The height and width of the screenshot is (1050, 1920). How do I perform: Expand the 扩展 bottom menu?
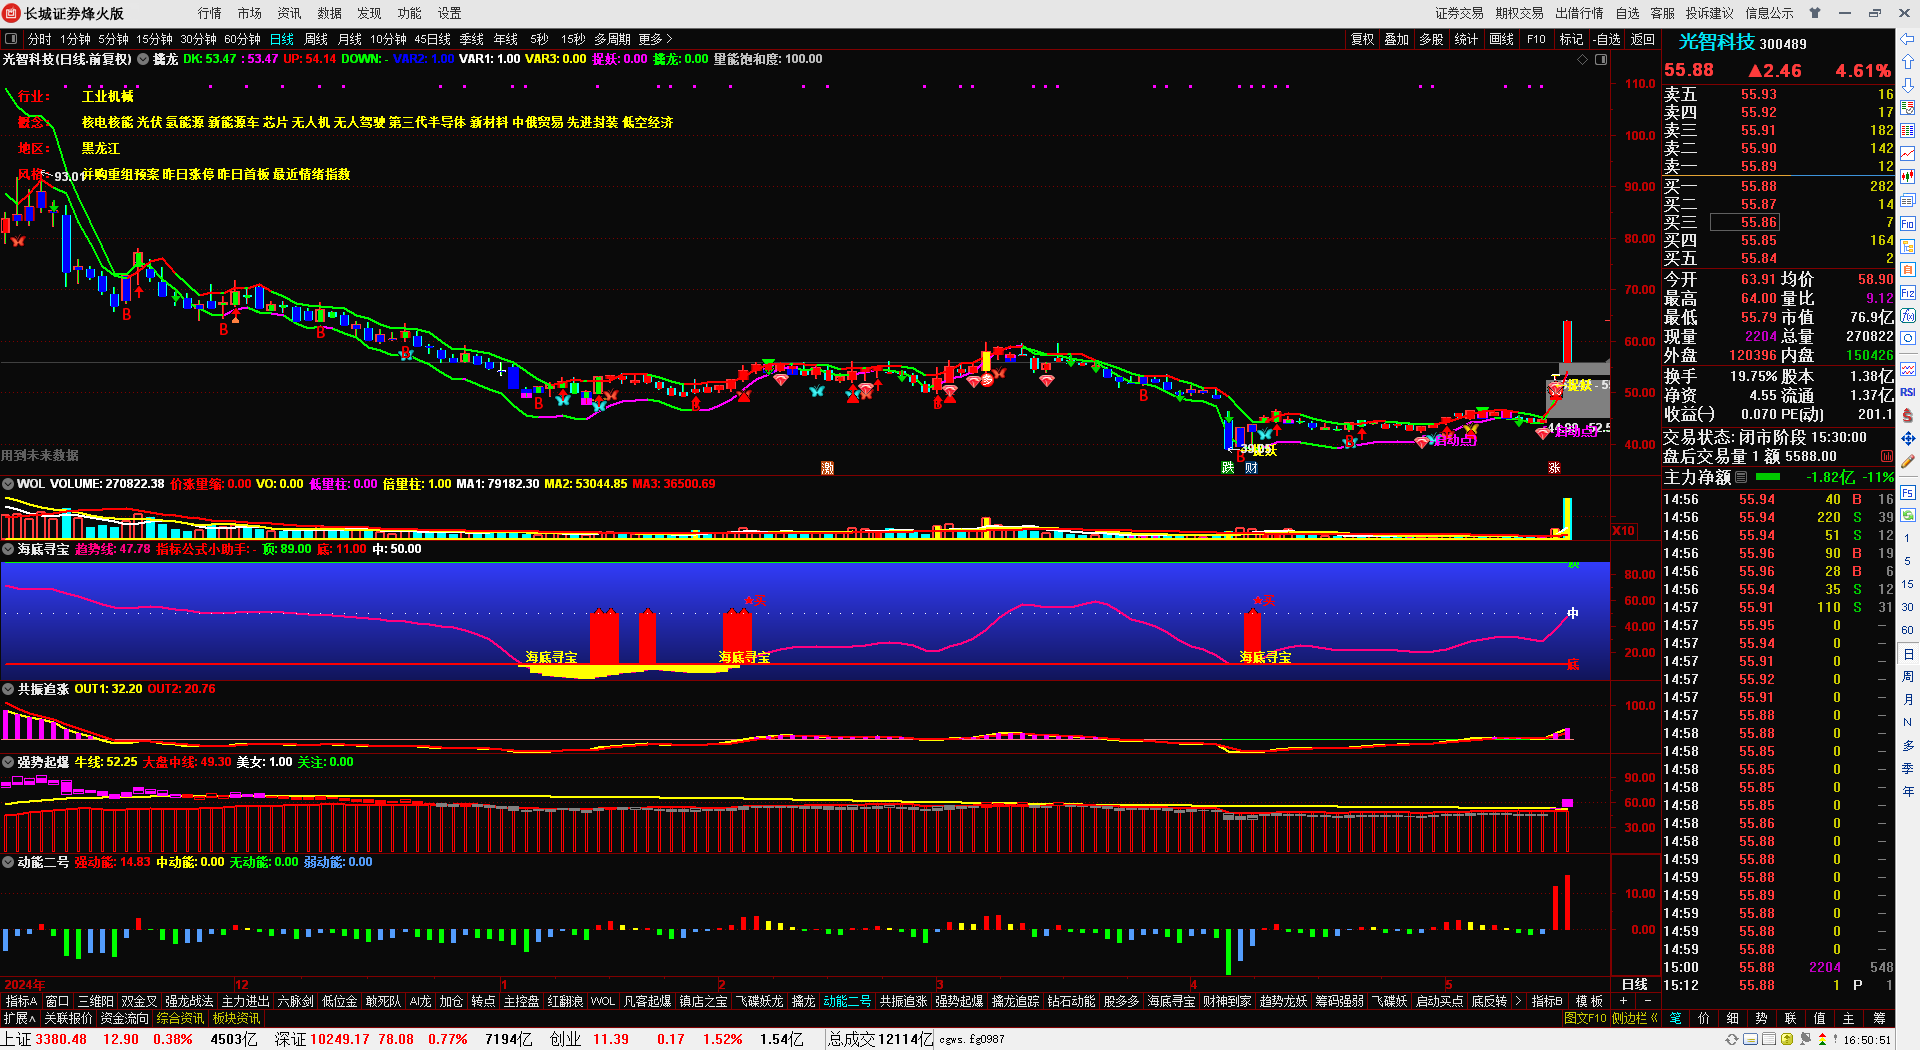coord(20,1018)
